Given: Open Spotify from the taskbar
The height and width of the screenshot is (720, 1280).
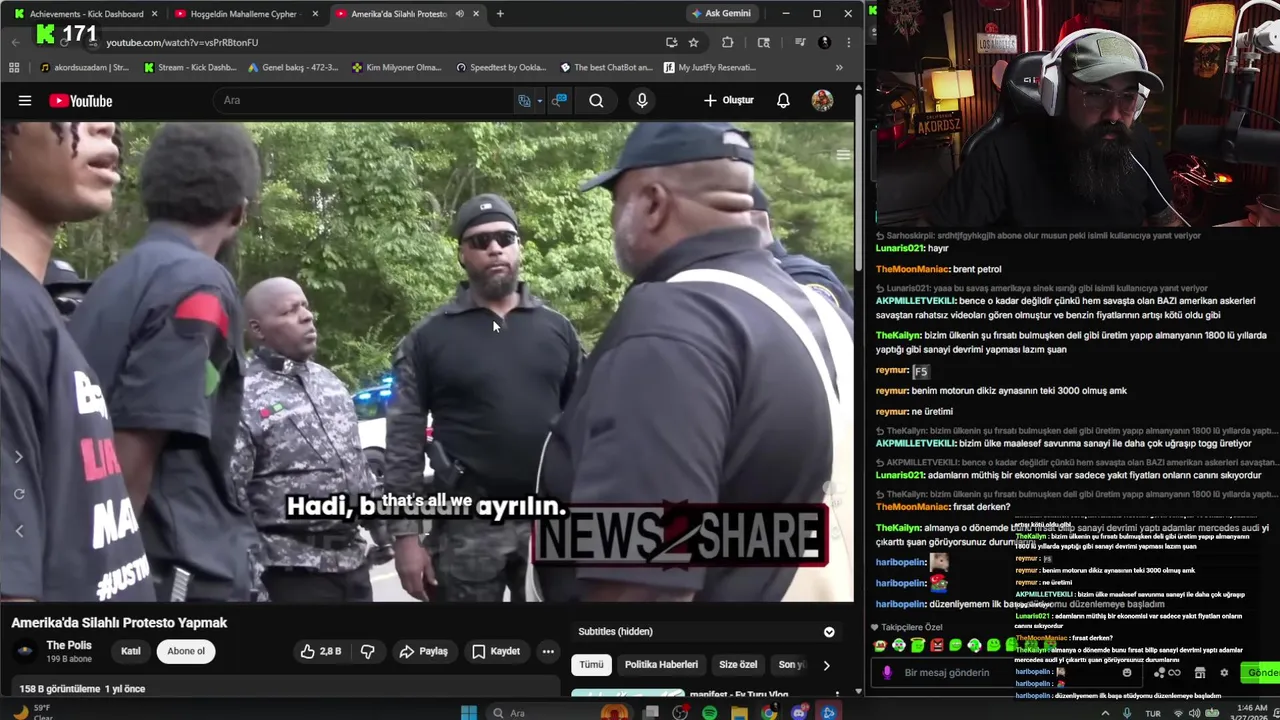Looking at the screenshot, I should pyautogui.click(x=709, y=713).
